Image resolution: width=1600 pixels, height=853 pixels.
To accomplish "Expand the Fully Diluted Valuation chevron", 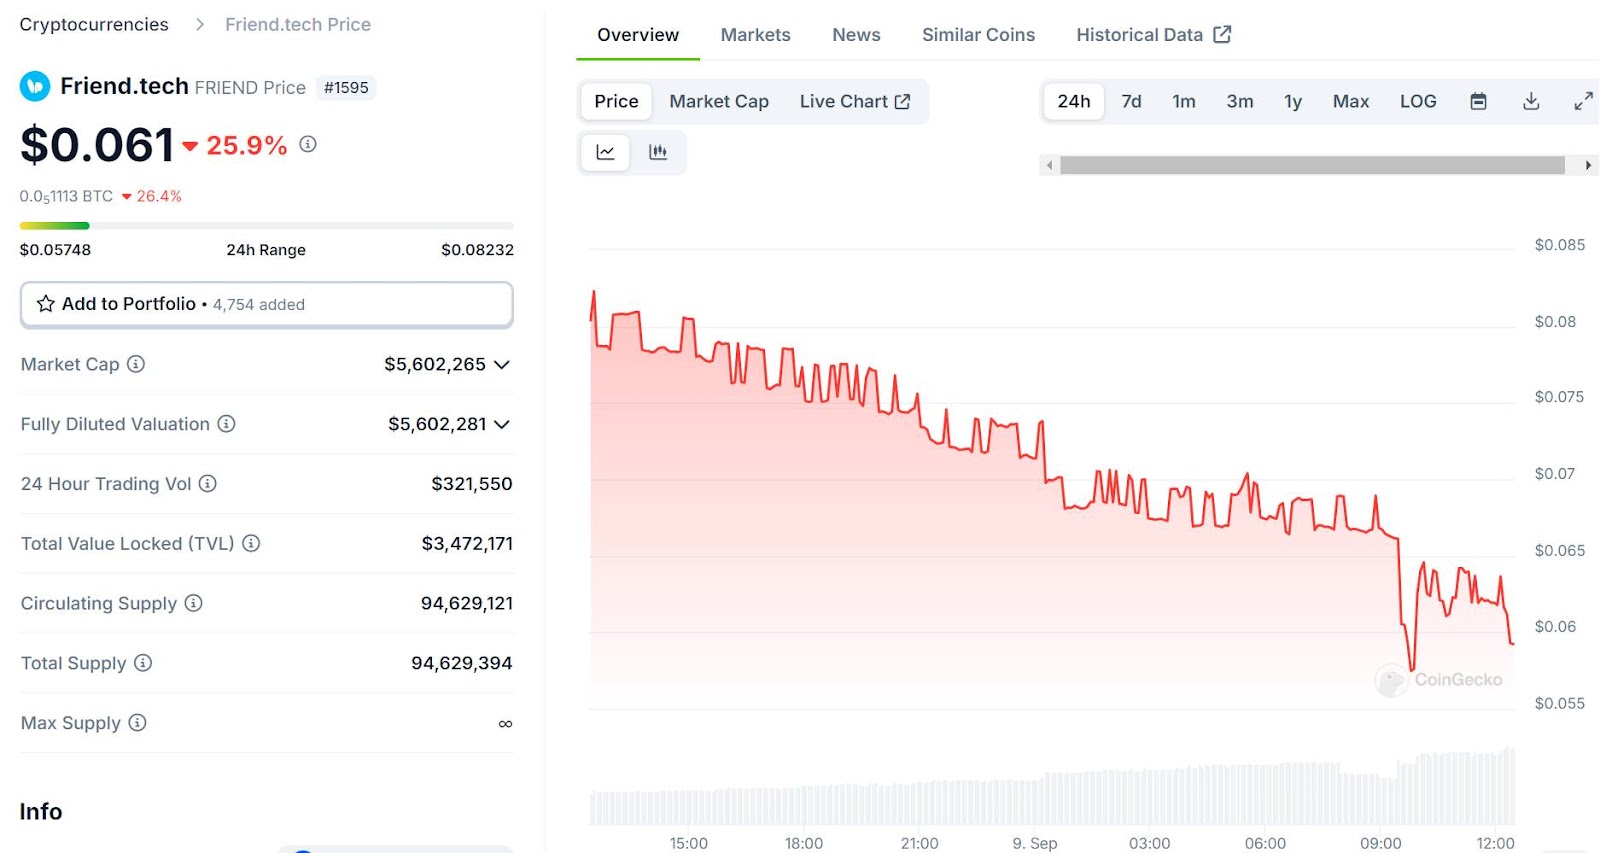I will coord(502,425).
